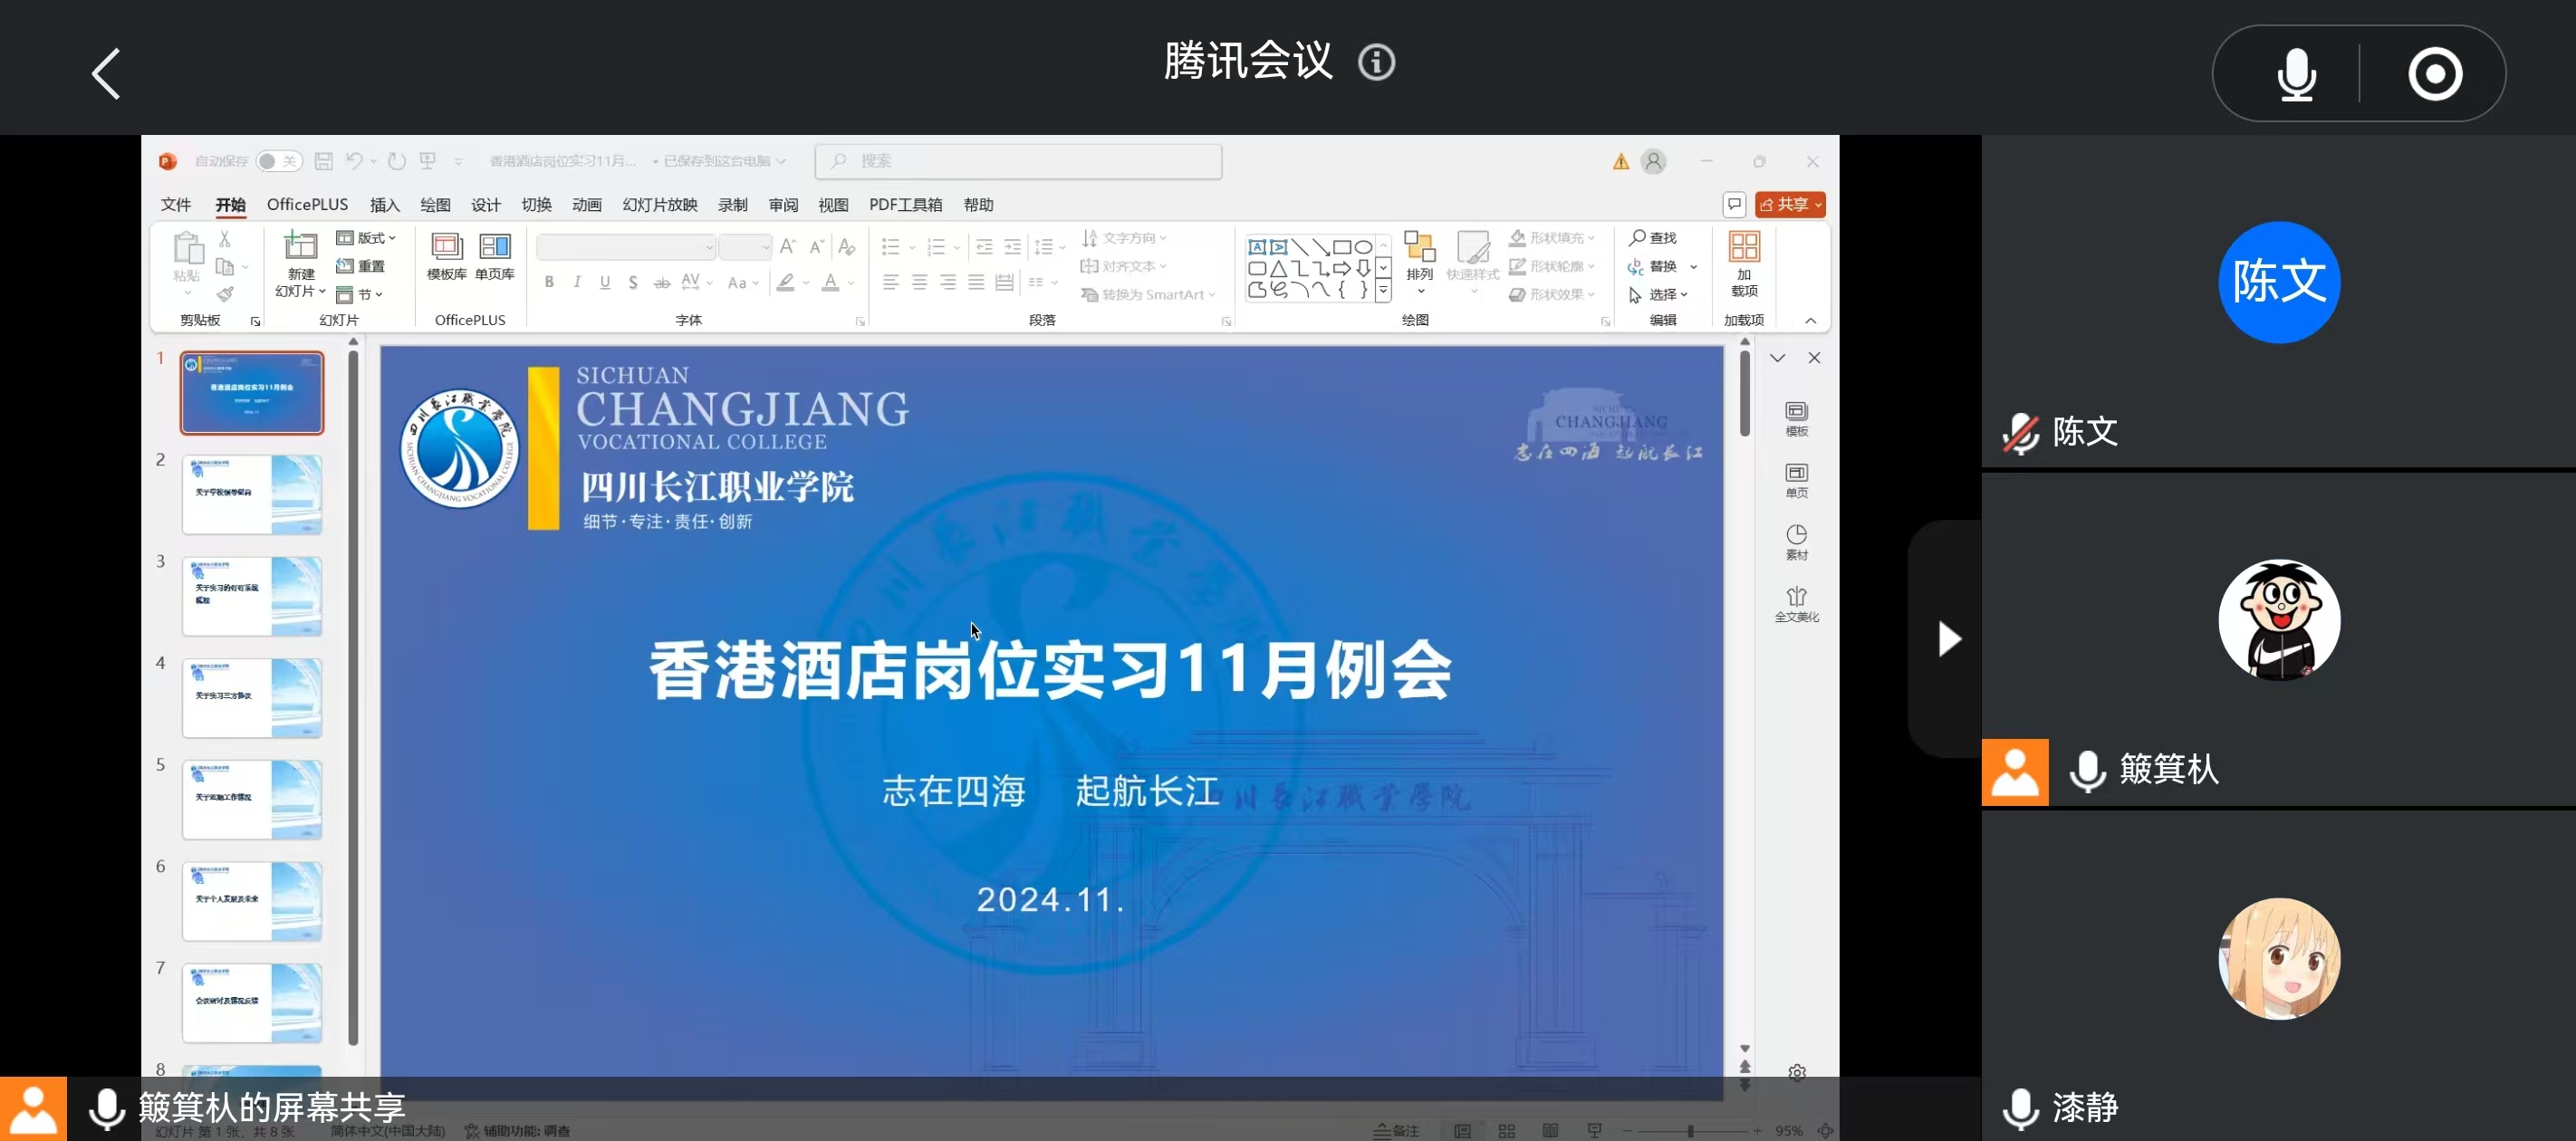Open meeting info icon beside 腾讯会议
Viewport: 2576px width, 1141px height.
(1376, 63)
